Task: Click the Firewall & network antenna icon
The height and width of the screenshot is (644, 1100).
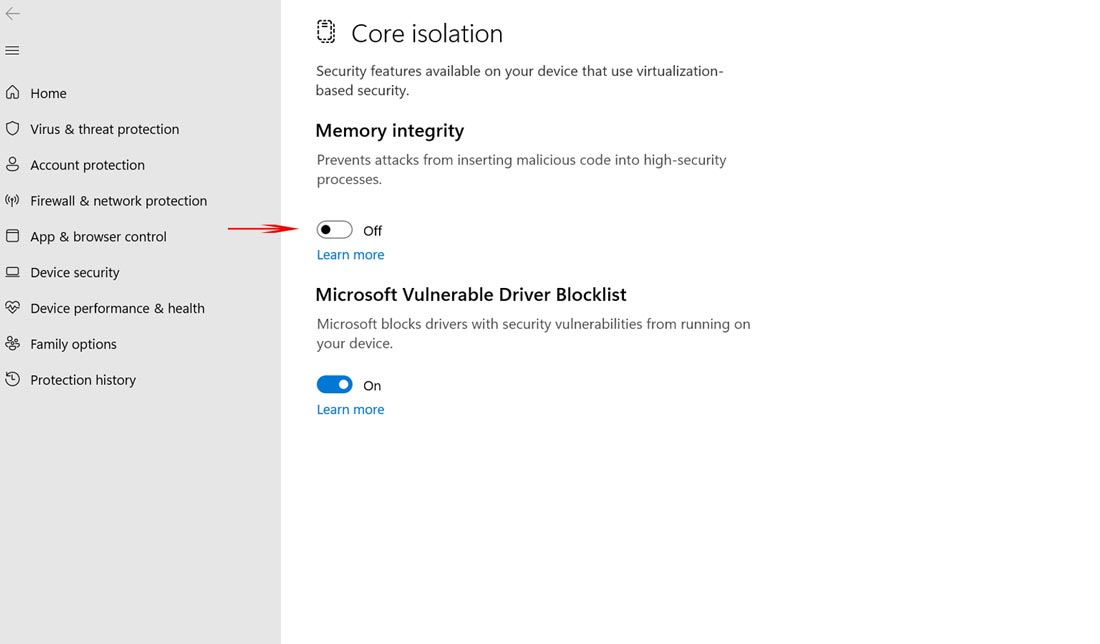Action: (x=13, y=201)
